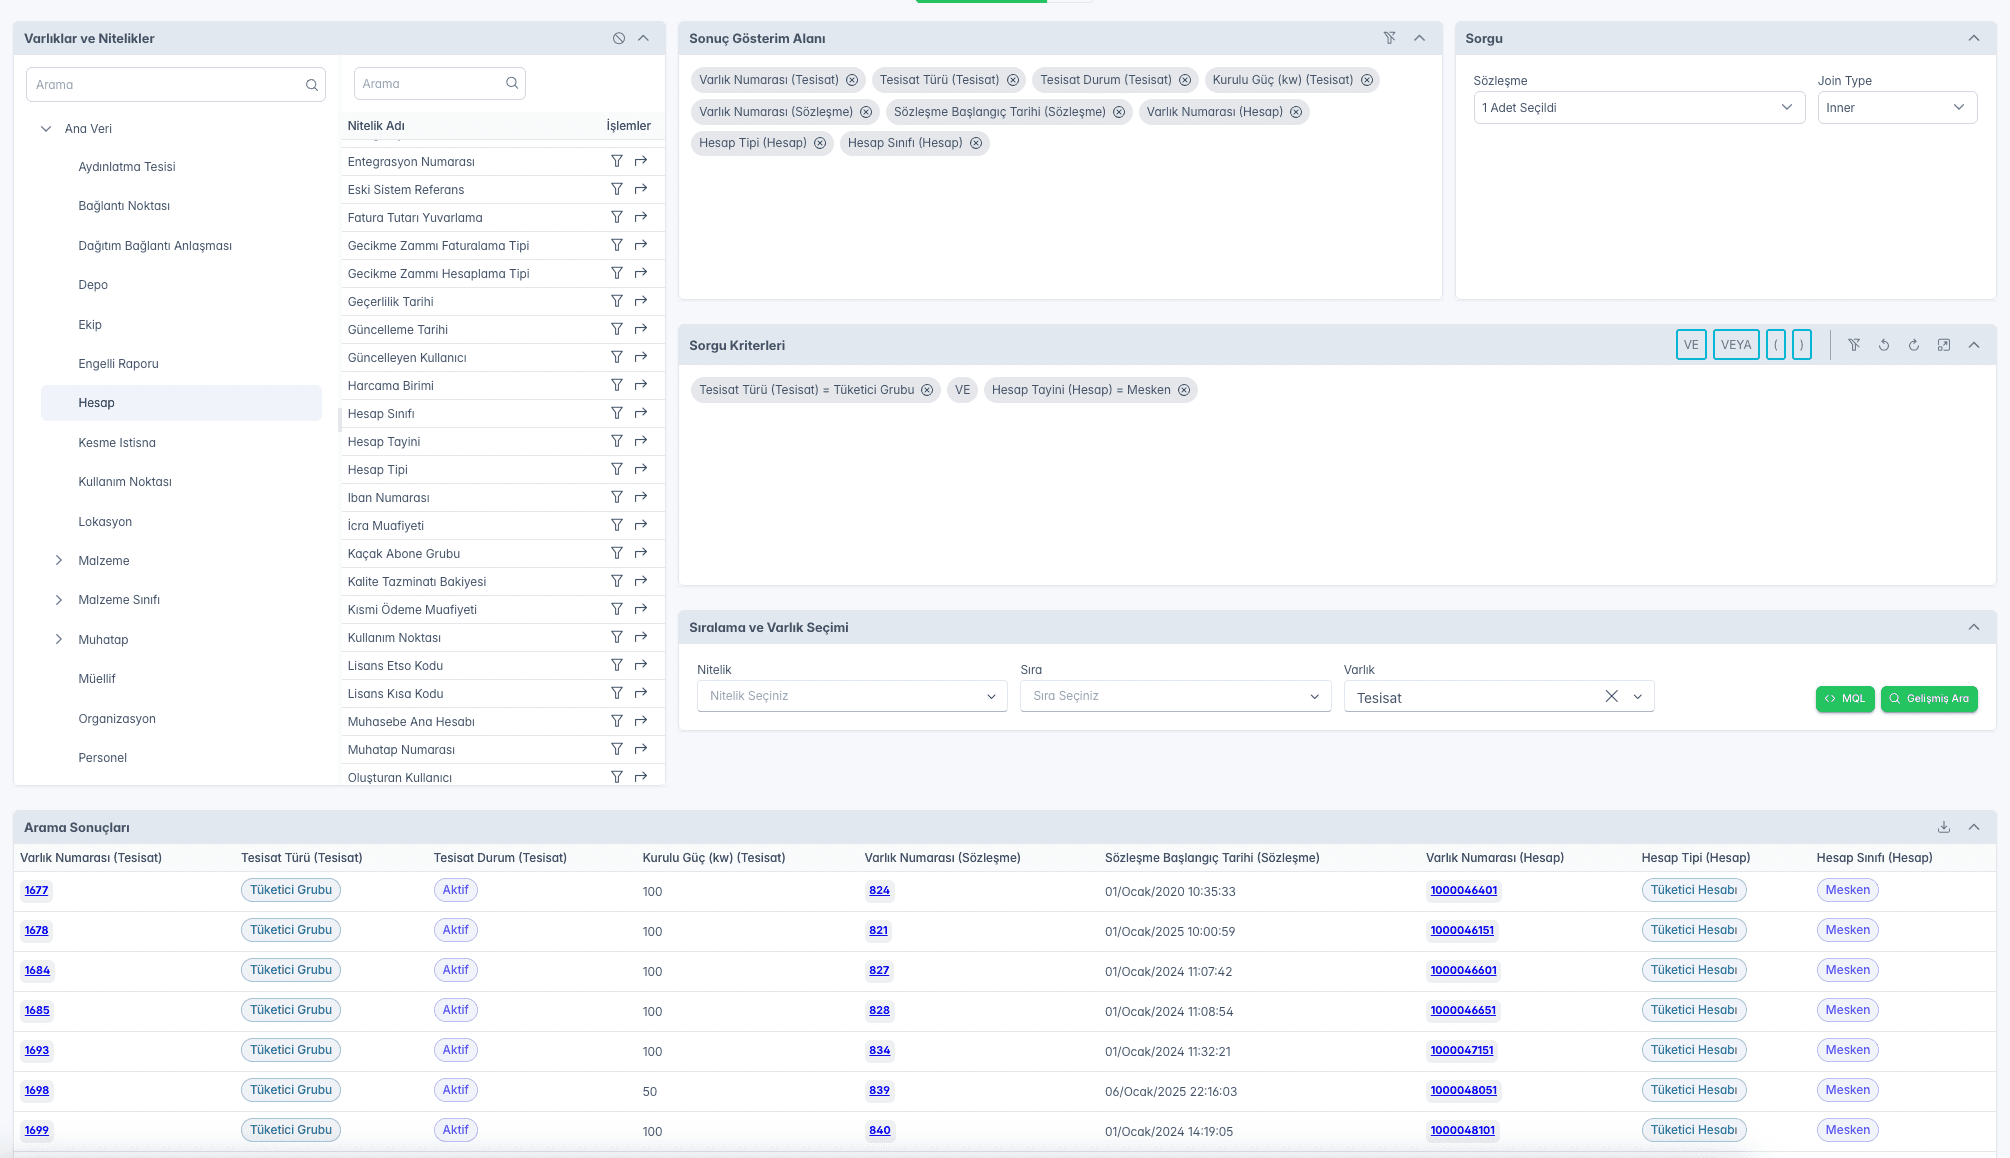Click arrow icon next to Hesap Sınıfı
Image resolution: width=2010 pixels, height=1158 pixels.
click(x=641, y=413)
